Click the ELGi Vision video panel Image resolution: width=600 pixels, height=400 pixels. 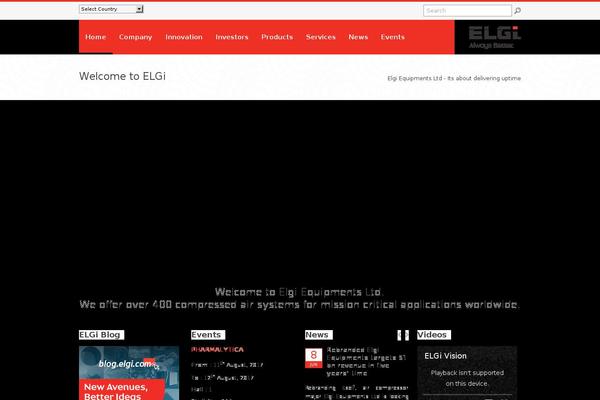(x=467, y=373)
